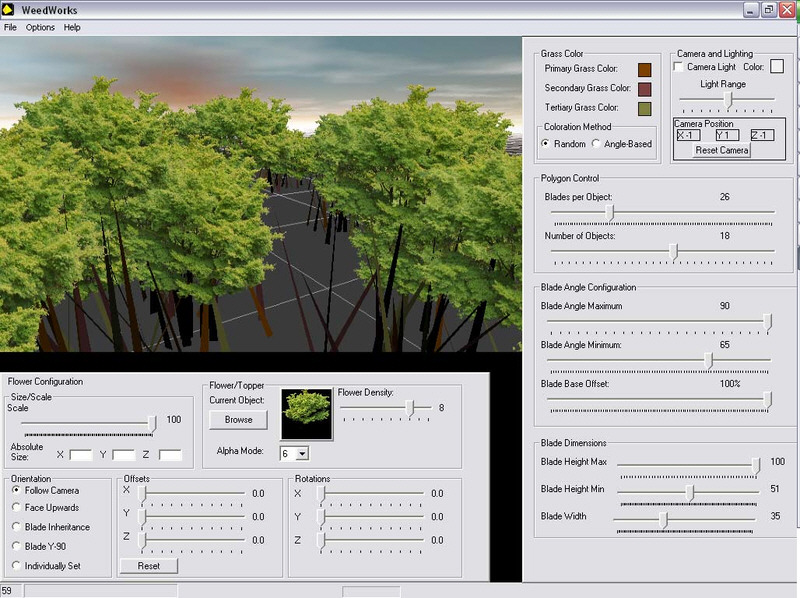The image size is (800, 598).
Task: Choose Angle-Based coloration method
Action: point(597,144)
